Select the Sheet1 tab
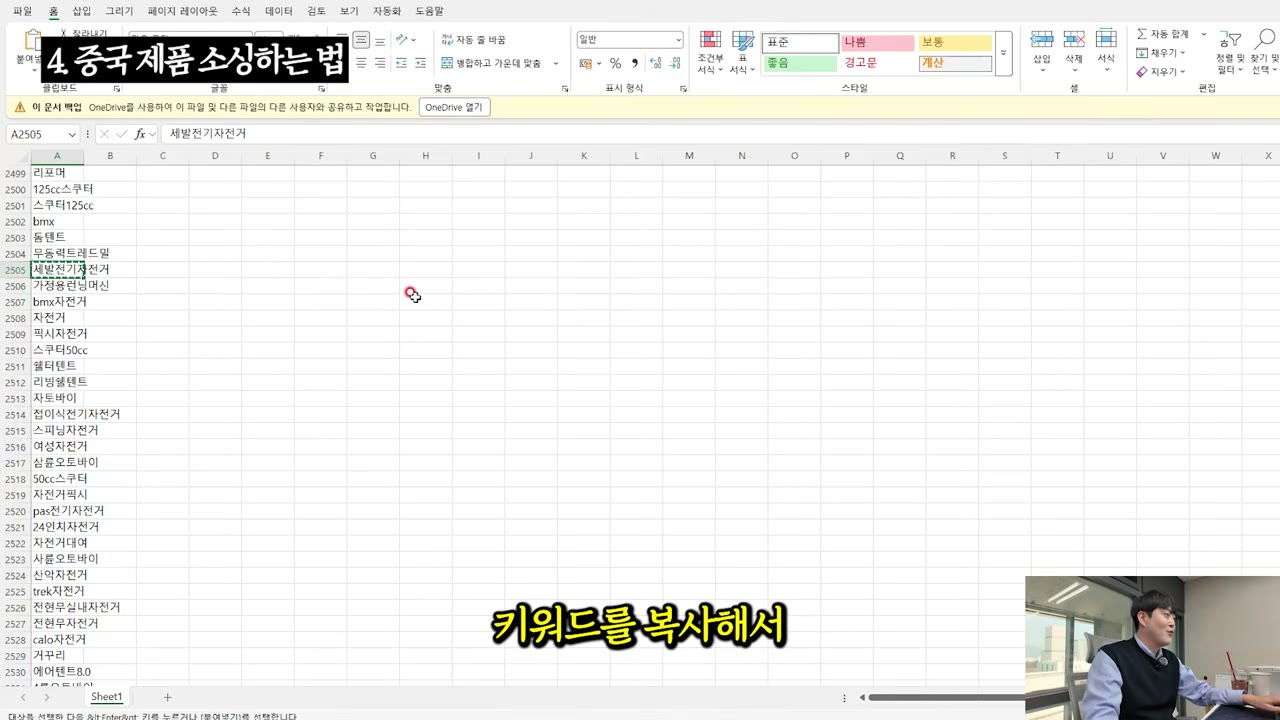 coord(106,697)
